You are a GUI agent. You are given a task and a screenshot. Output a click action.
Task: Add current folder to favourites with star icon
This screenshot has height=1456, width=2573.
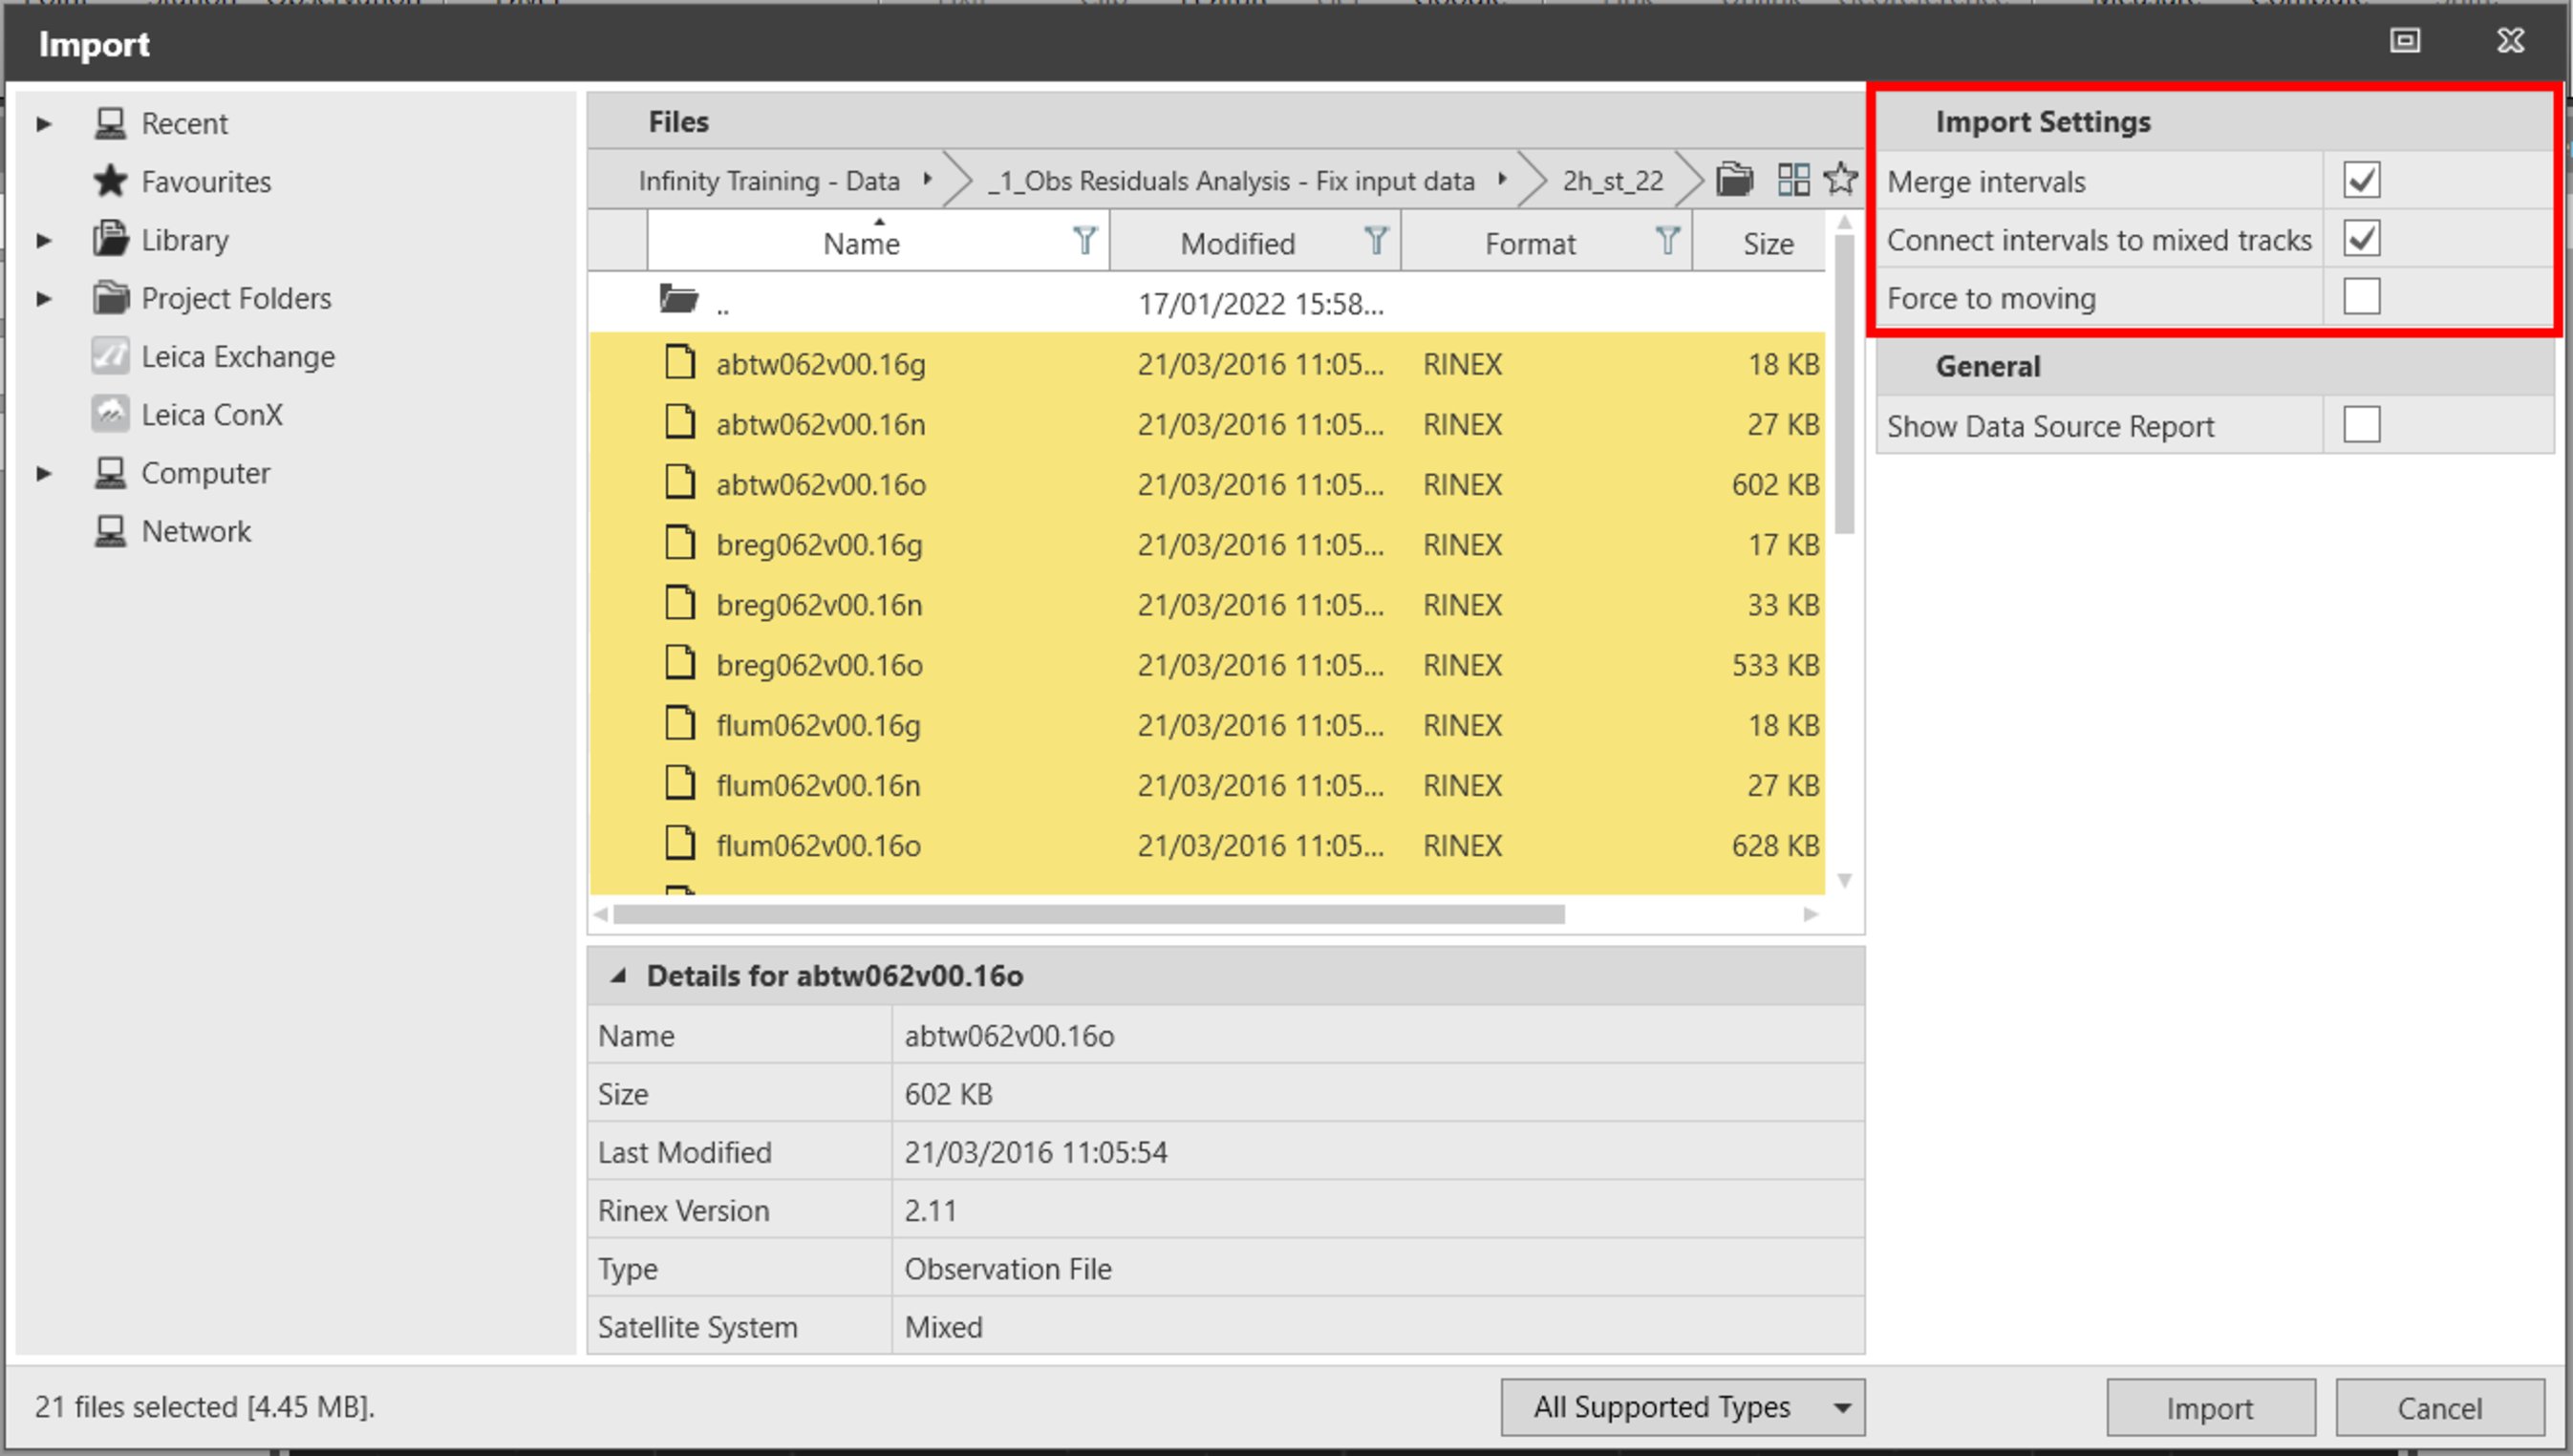coord(1840,180)
